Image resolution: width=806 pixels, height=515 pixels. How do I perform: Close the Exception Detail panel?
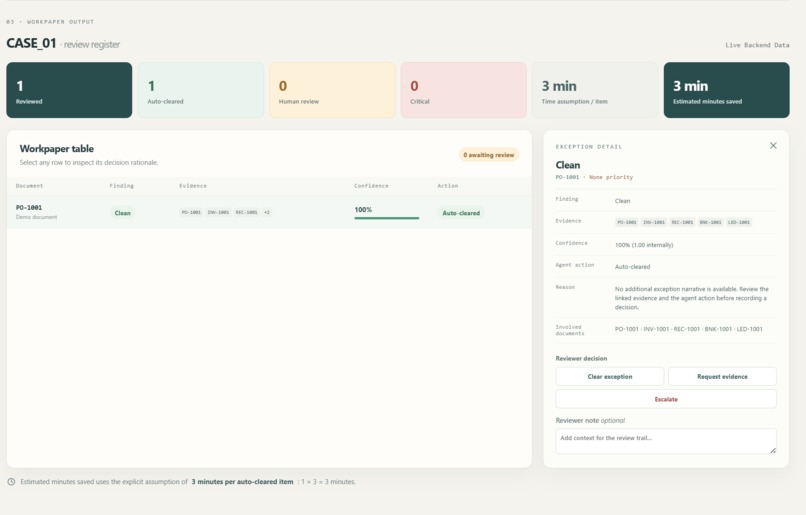click(x=773, y=145)
